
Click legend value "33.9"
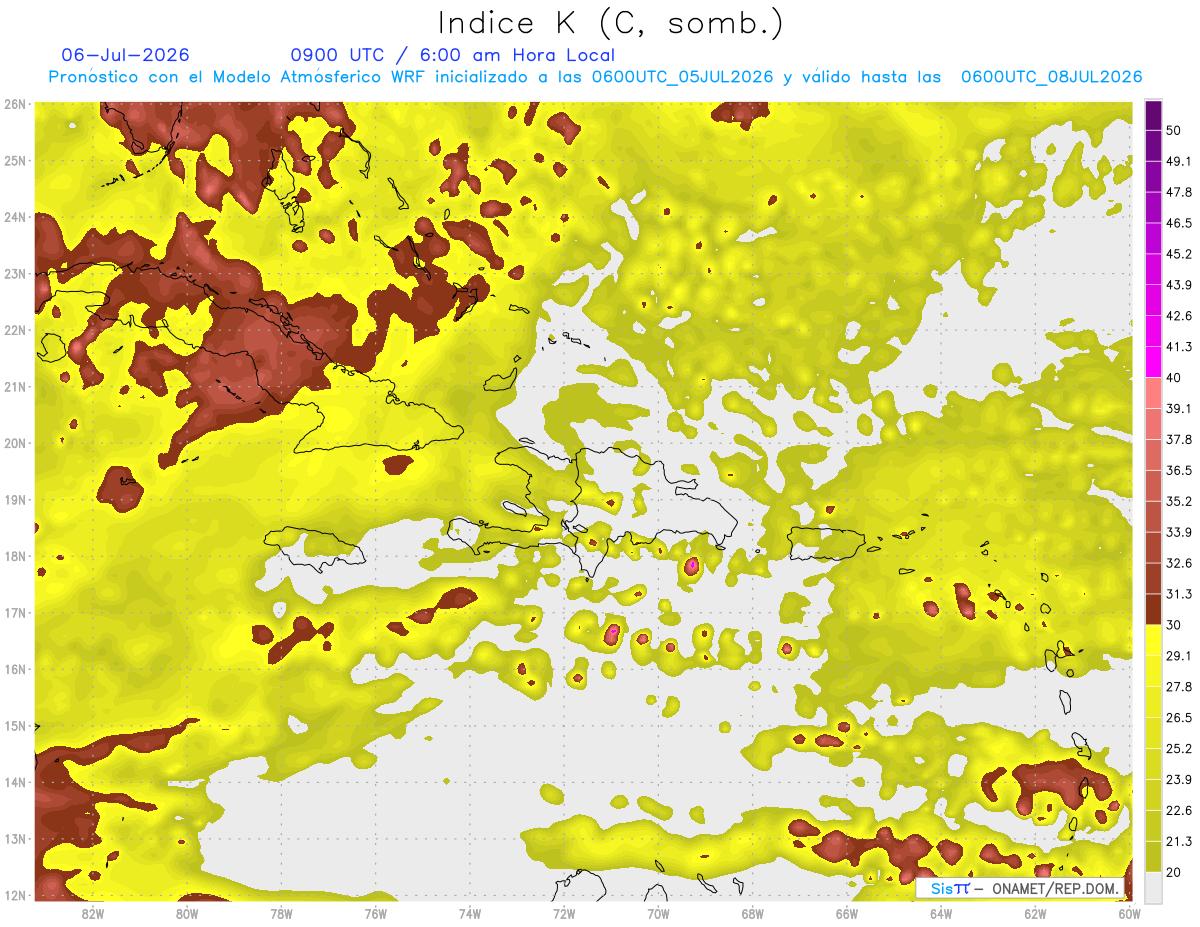point(1178,532)
